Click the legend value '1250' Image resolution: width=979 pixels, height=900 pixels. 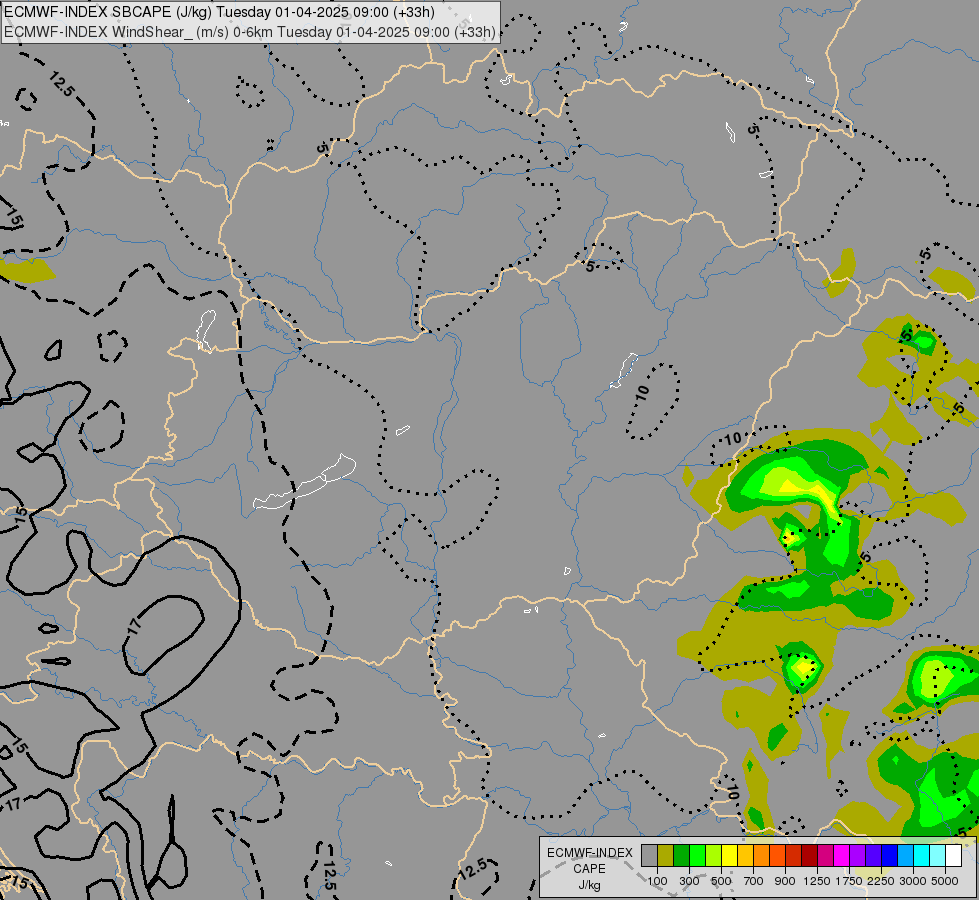click(x=817, y=881)
